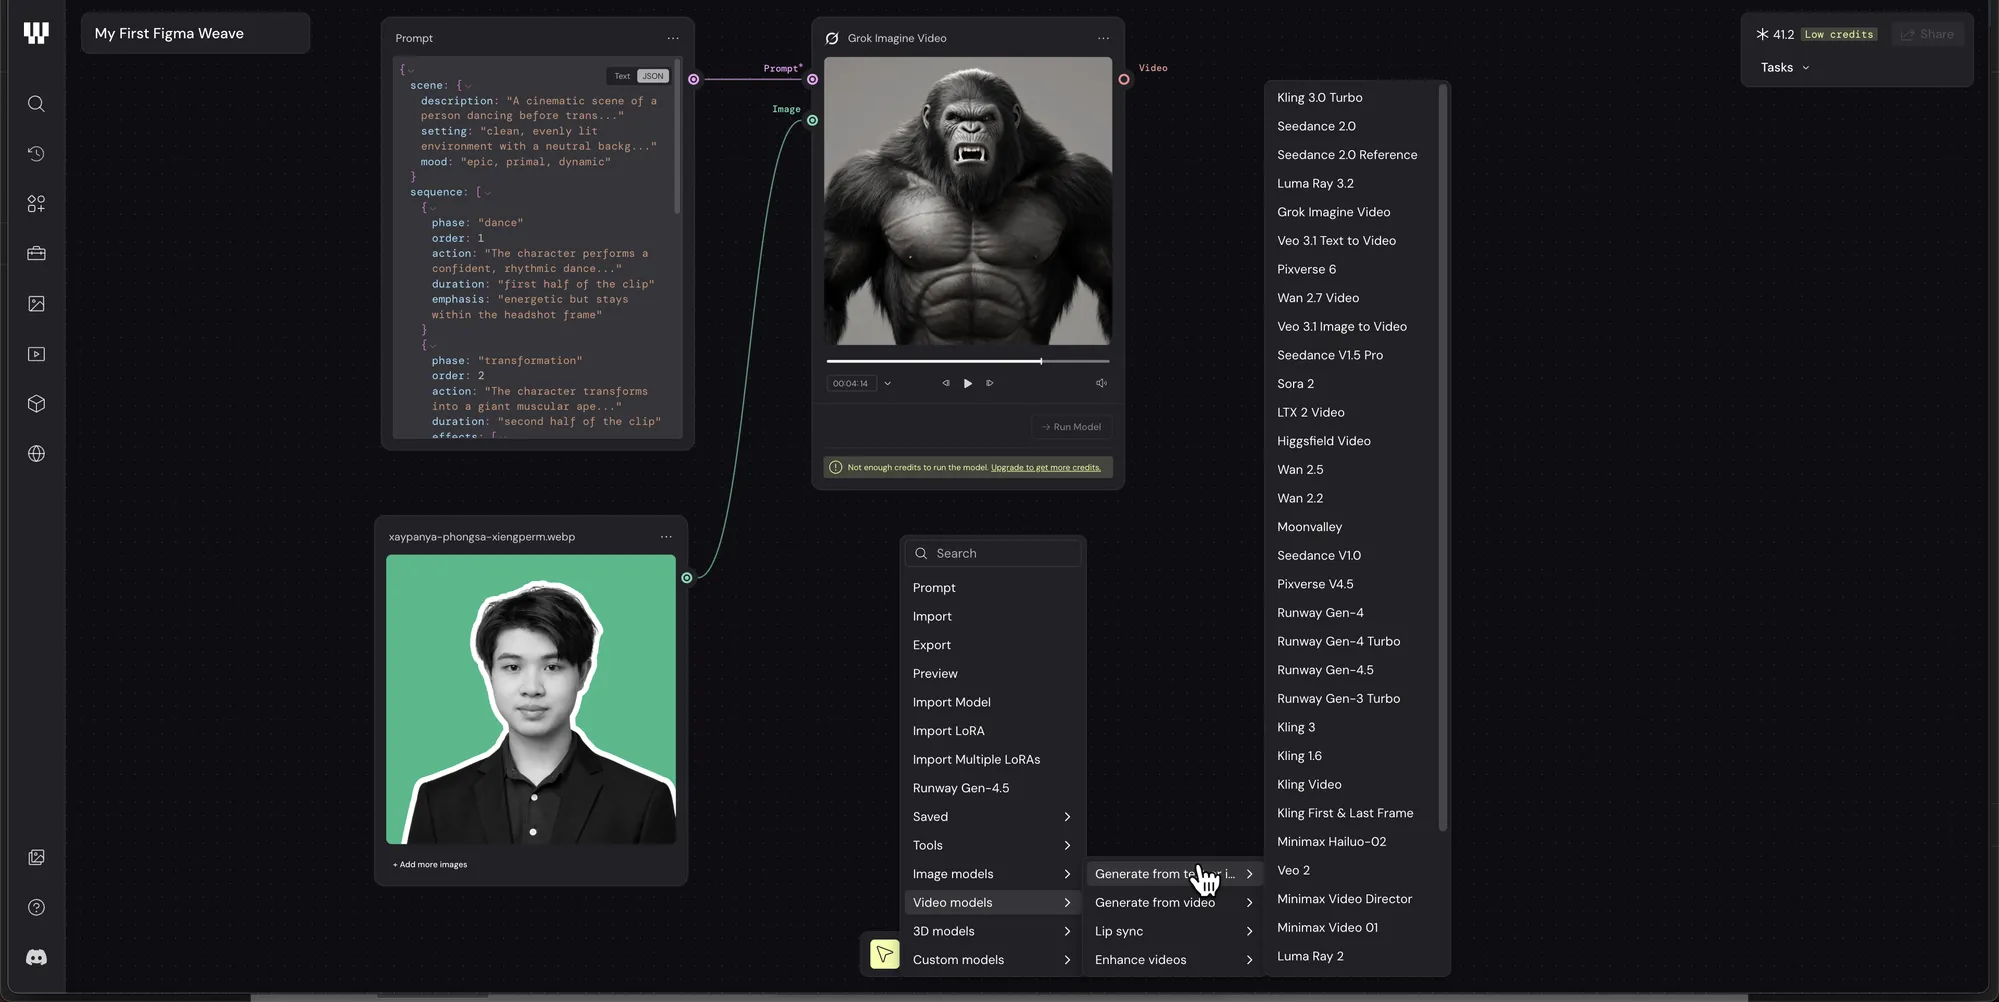This screenshot has width=1999, height=1002.
Task: Click the image node output connector
Action: pyautogui.click(x=687, y=578)
